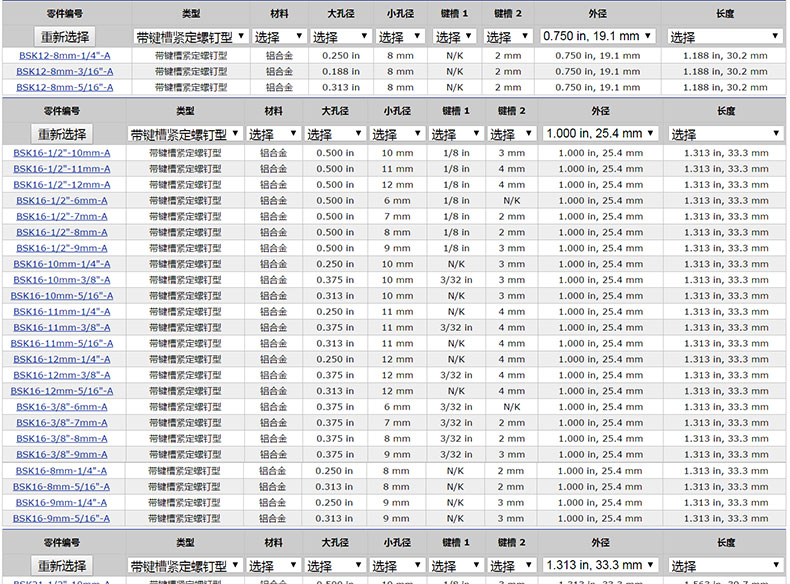The image size is (790, 584).
Task: Open the 类型 dropdown in the 1.000 in table
Action: [185, 133]
